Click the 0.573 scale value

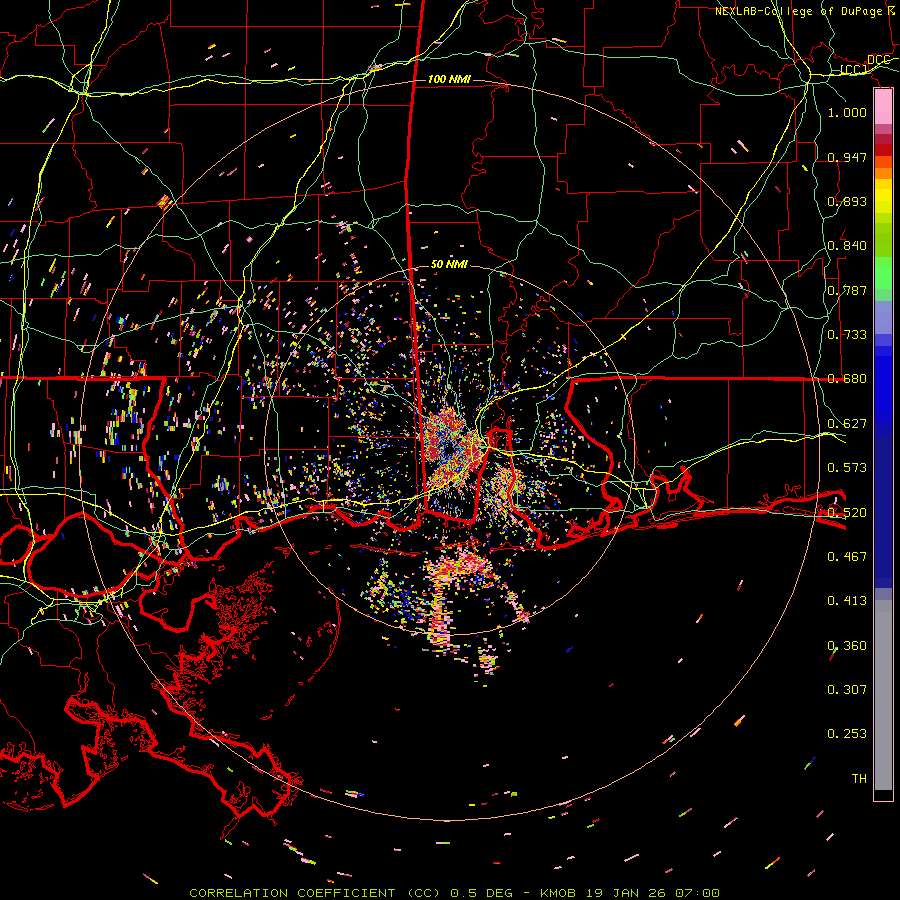tap(847, 467)
